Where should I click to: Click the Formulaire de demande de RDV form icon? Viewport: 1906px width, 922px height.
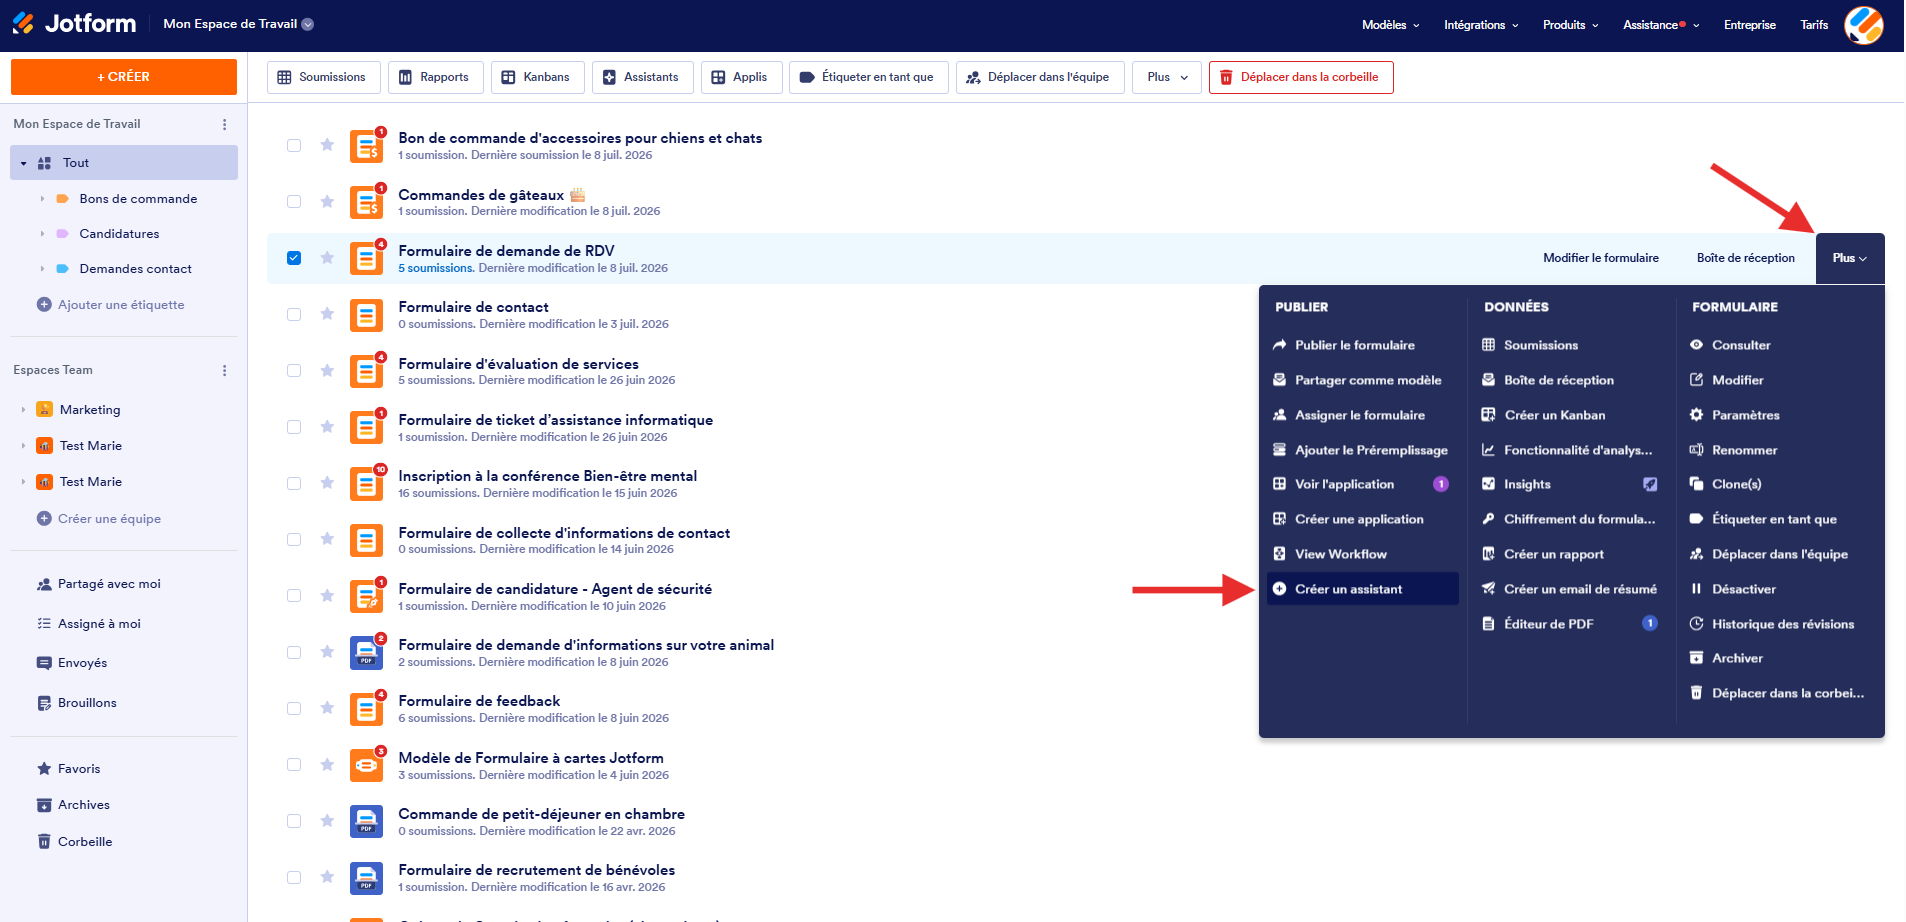tap(367, 258)
